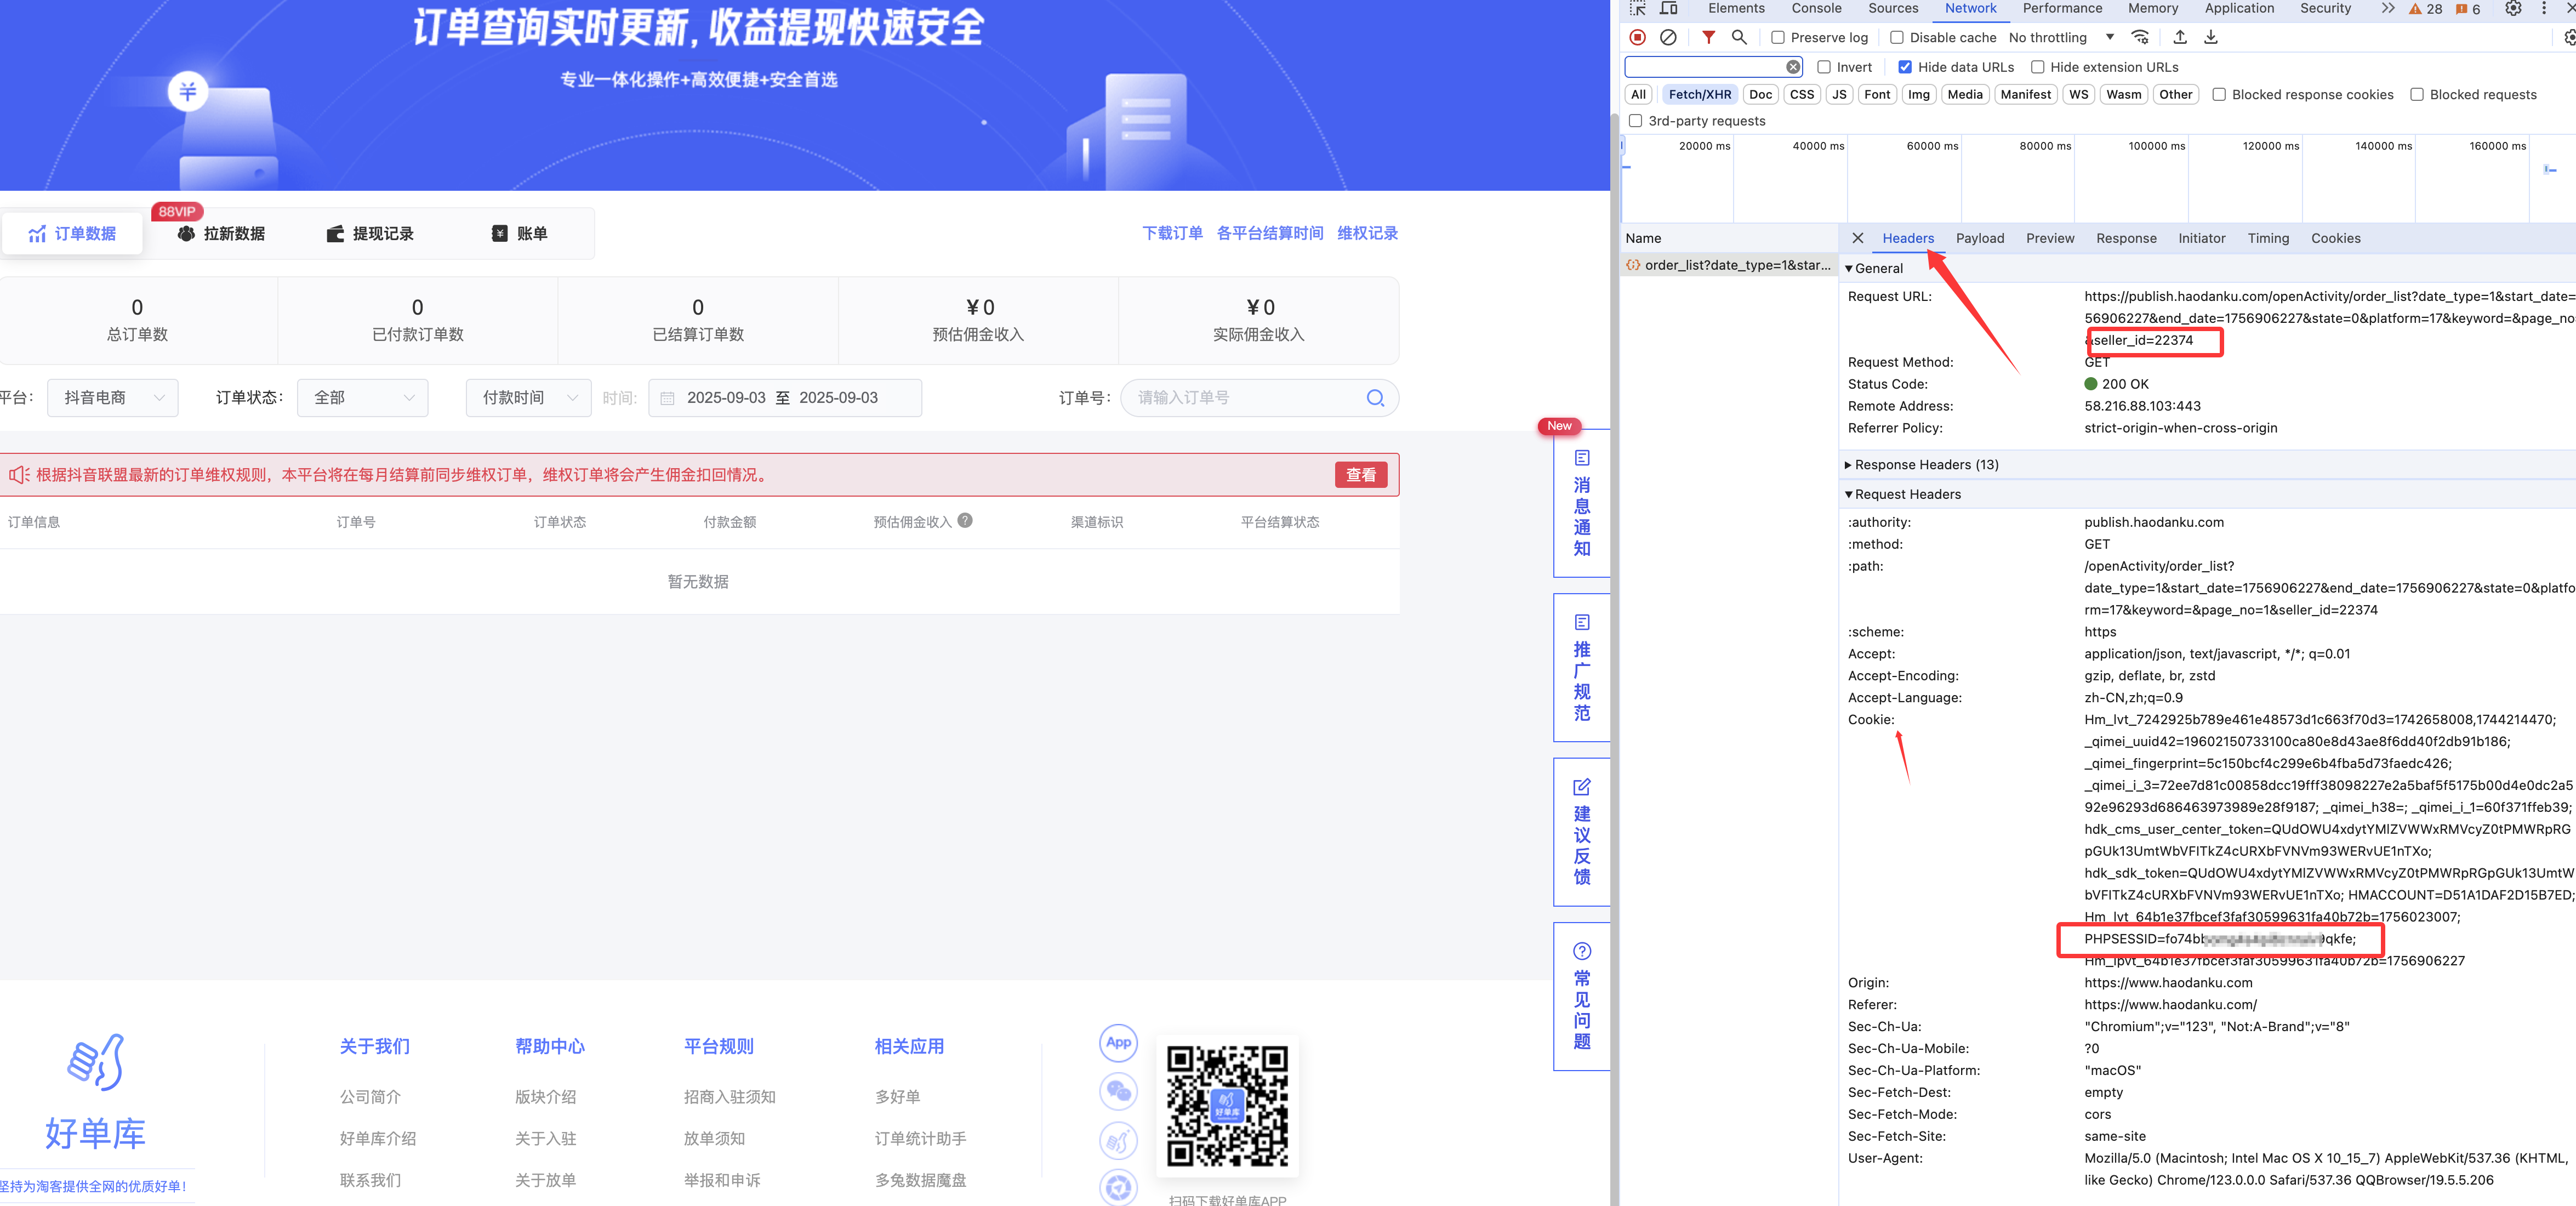Open network search magnifier icon
2576x1206 pixels.
pos(1739,37)
